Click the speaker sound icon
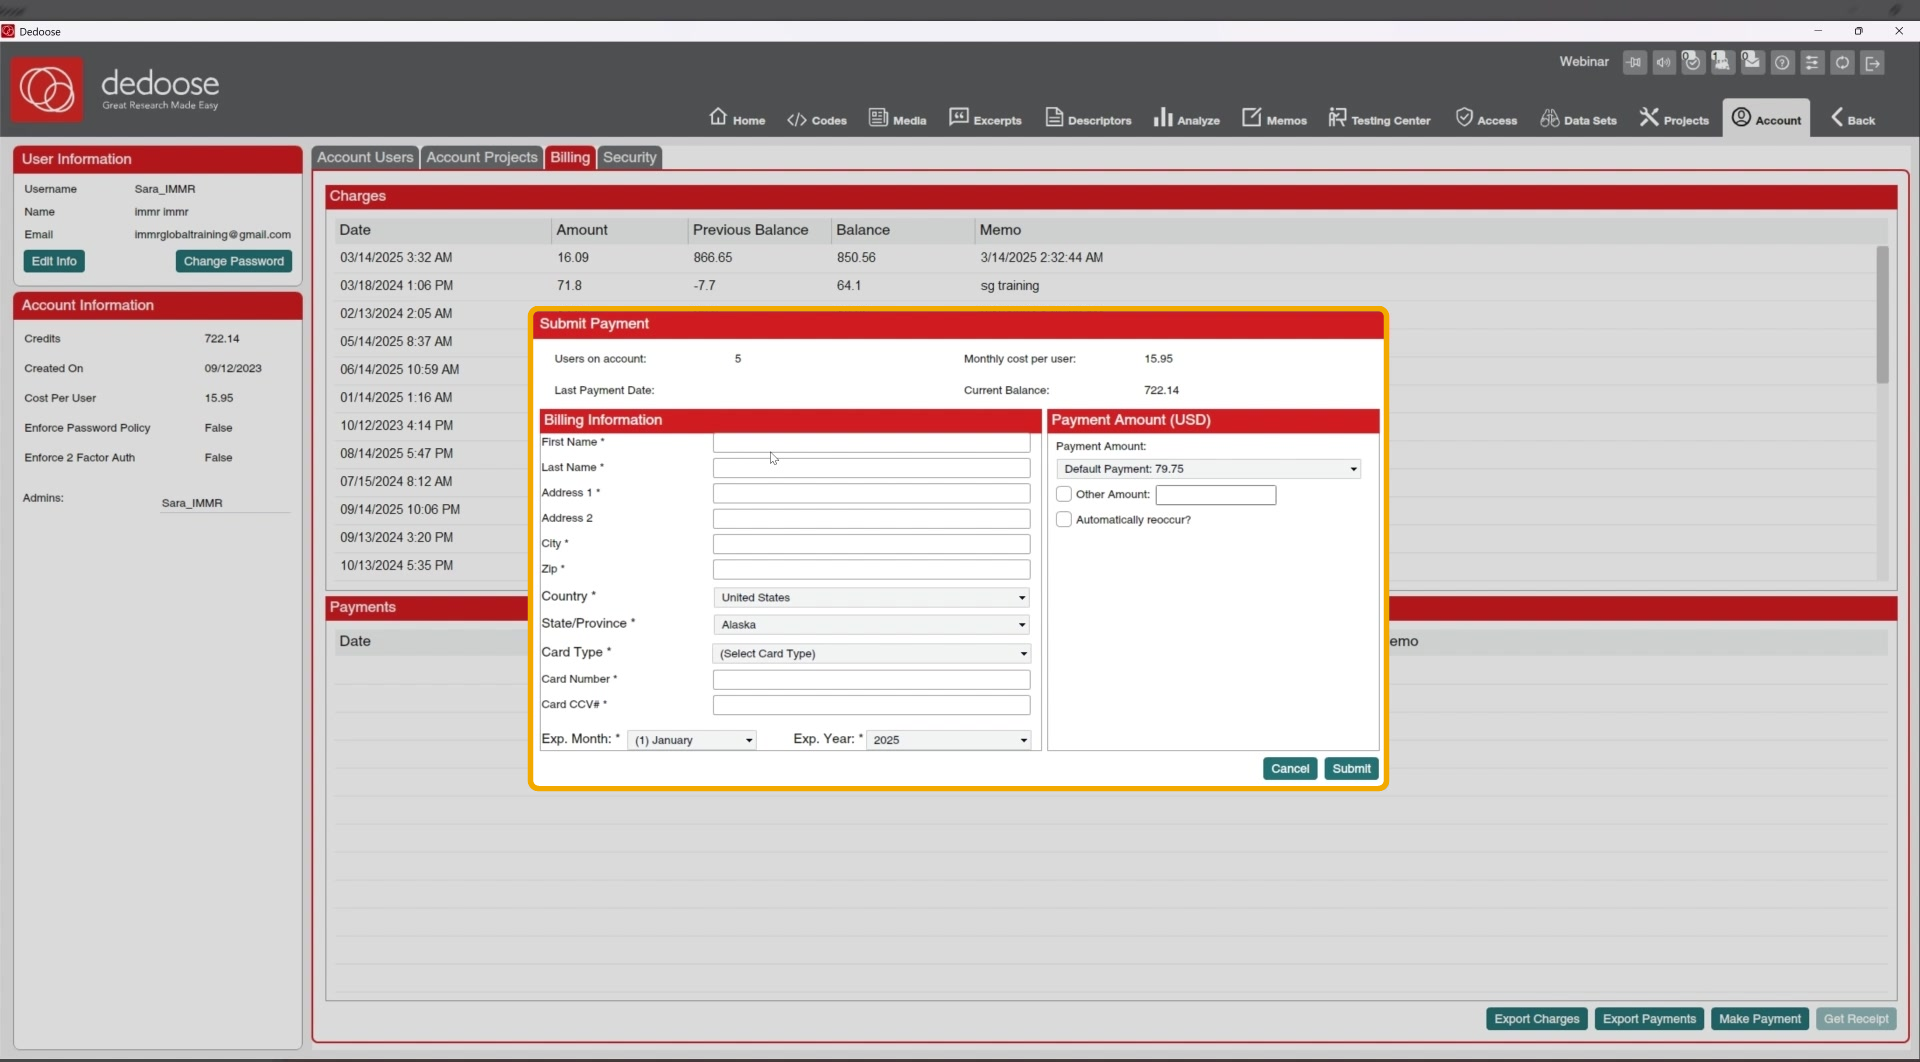Image resolution: width=1920 pixels, height=1062 pixels. pyautogui.click(x=1663, y=62)
